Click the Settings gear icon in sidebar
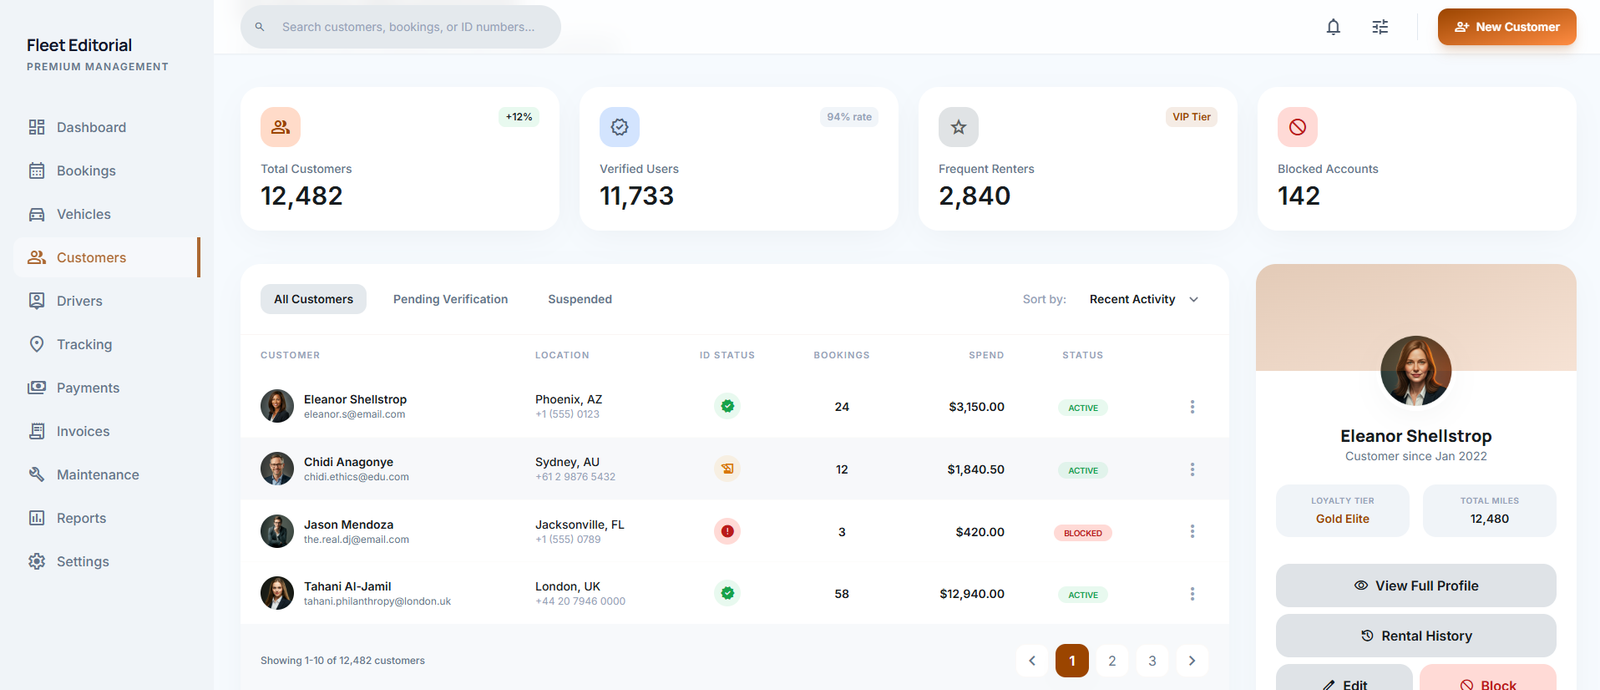 37,561
